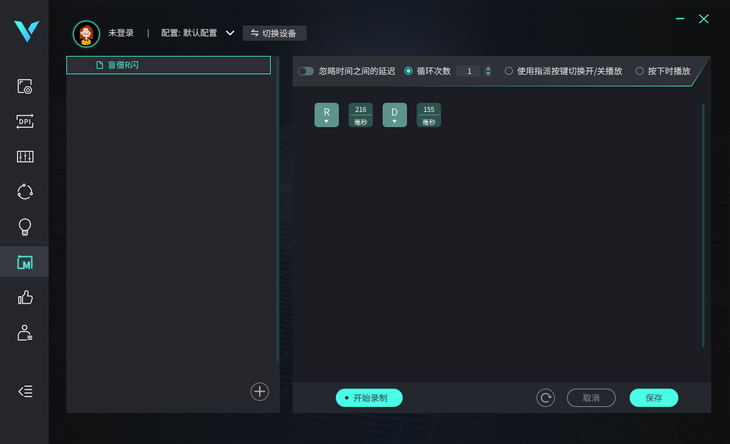Click the circular reset arrow icon
This screenshot has height=444, width=730.
545,398
